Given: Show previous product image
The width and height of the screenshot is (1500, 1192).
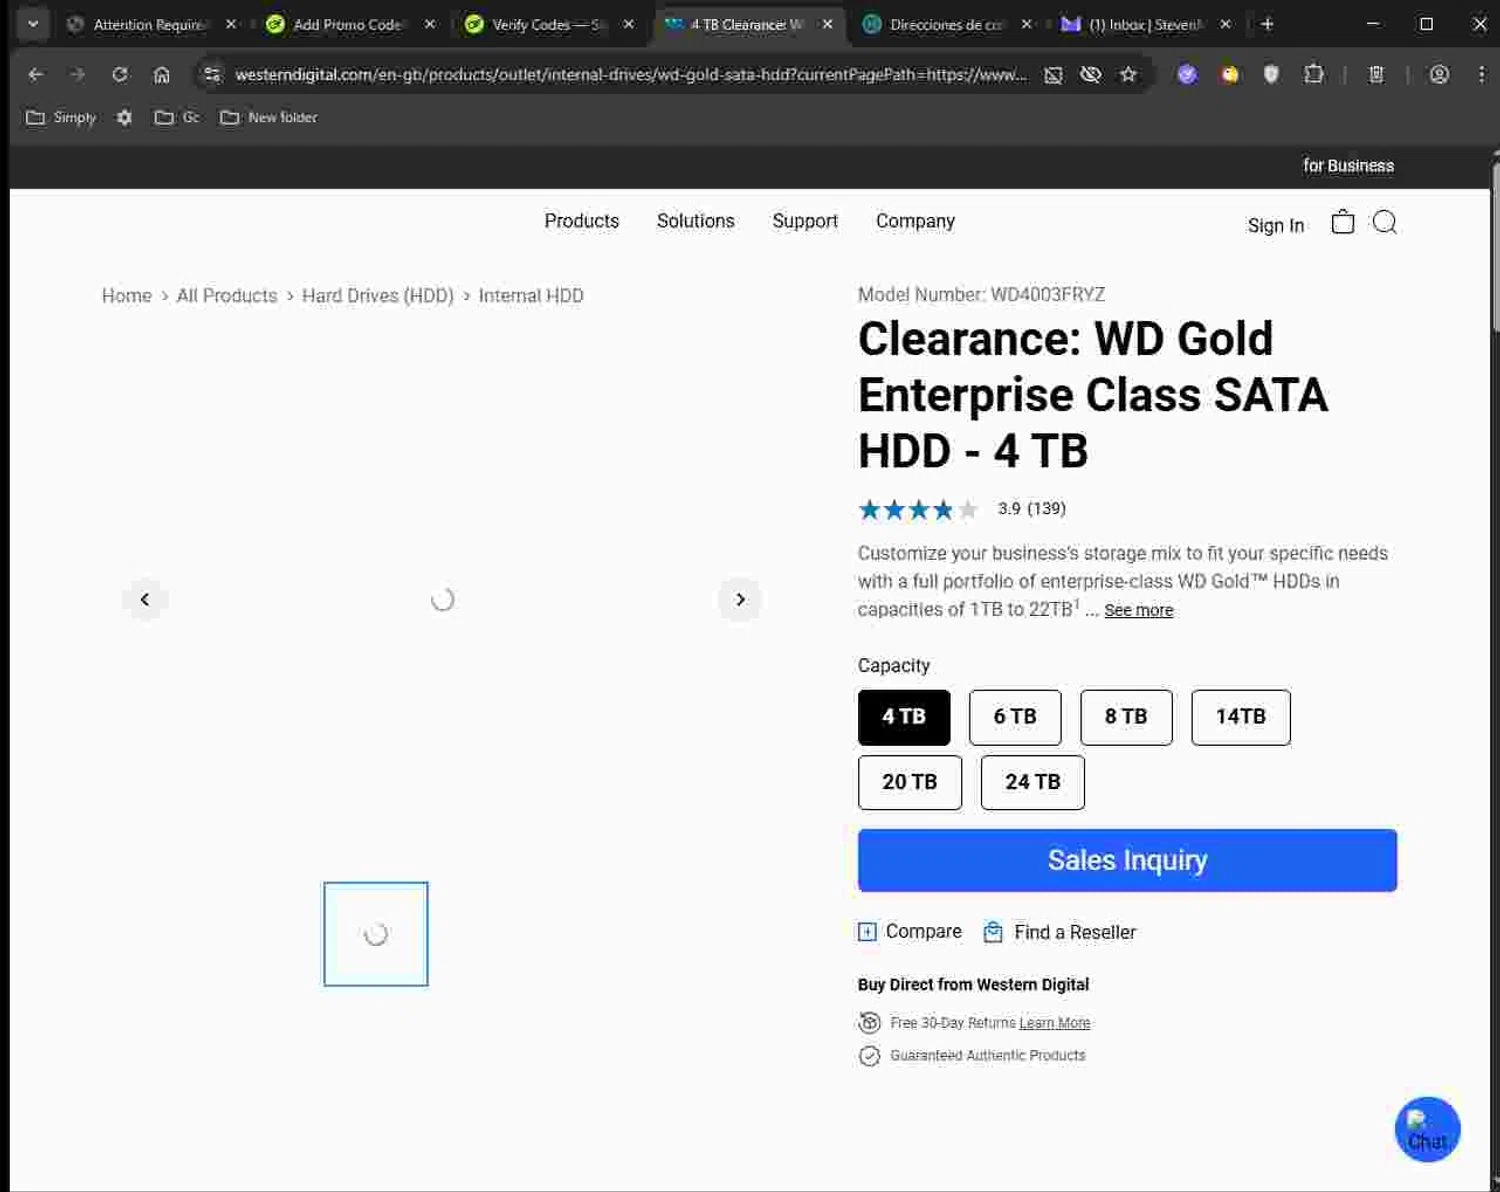Looking at the screenshot, I should (145, 599).
